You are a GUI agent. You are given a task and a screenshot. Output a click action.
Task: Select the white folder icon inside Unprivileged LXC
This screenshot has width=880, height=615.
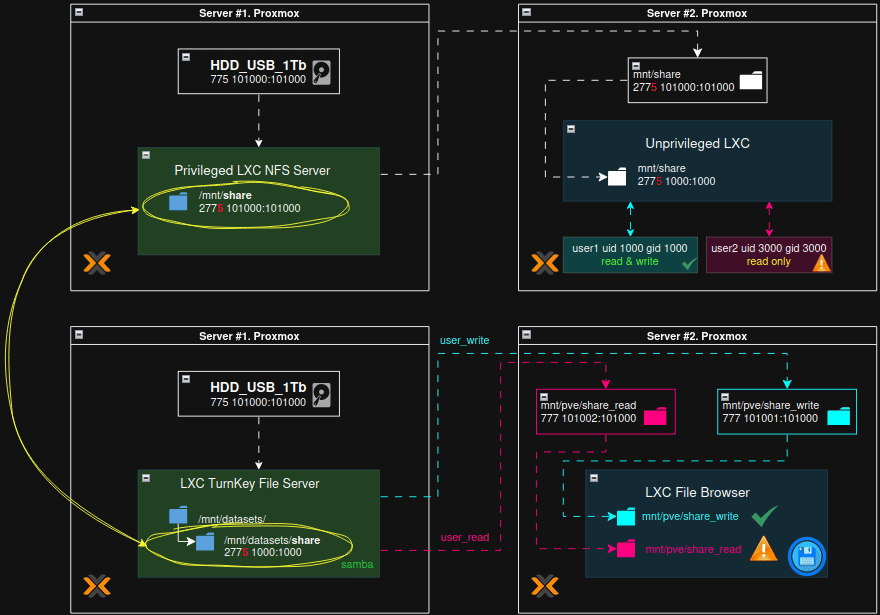click(616, 176)
